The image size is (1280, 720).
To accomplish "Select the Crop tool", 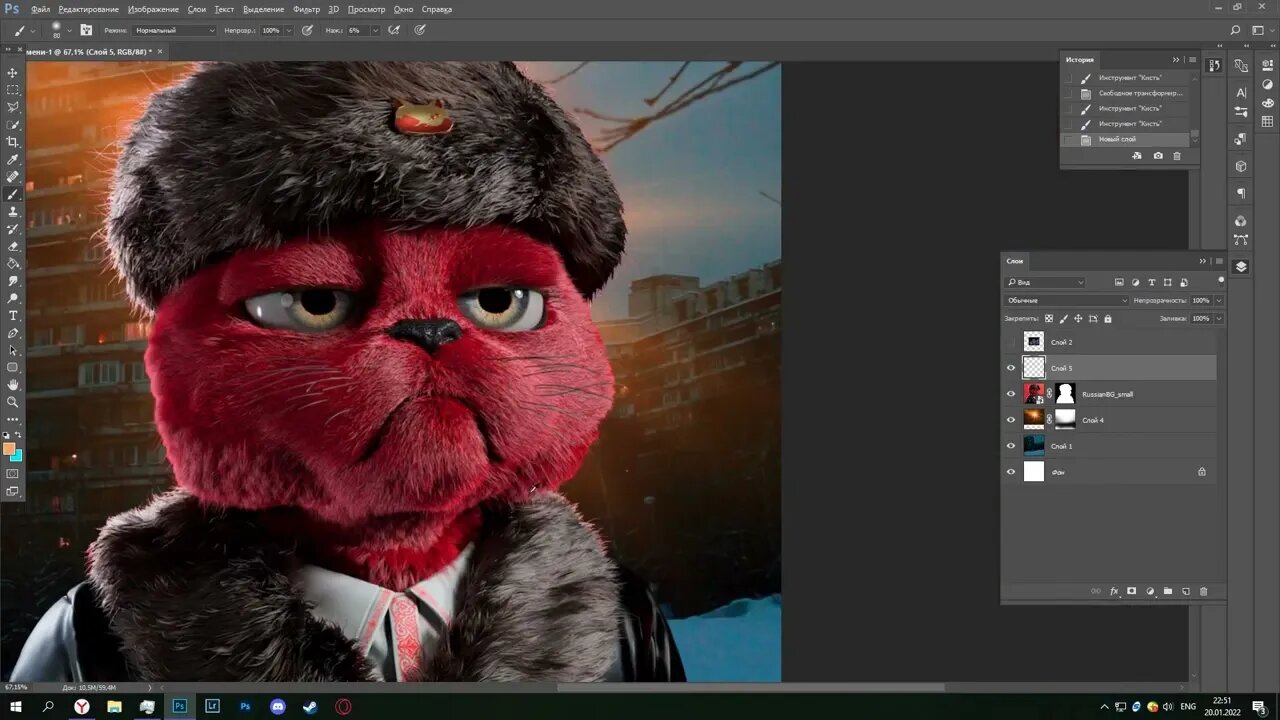I will [x=13, y=142].
